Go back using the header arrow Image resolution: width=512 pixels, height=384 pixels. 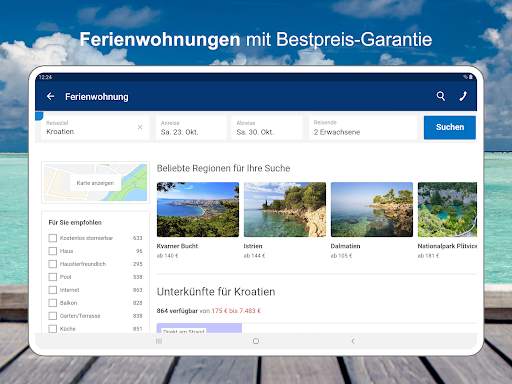(x=51, y=96)
